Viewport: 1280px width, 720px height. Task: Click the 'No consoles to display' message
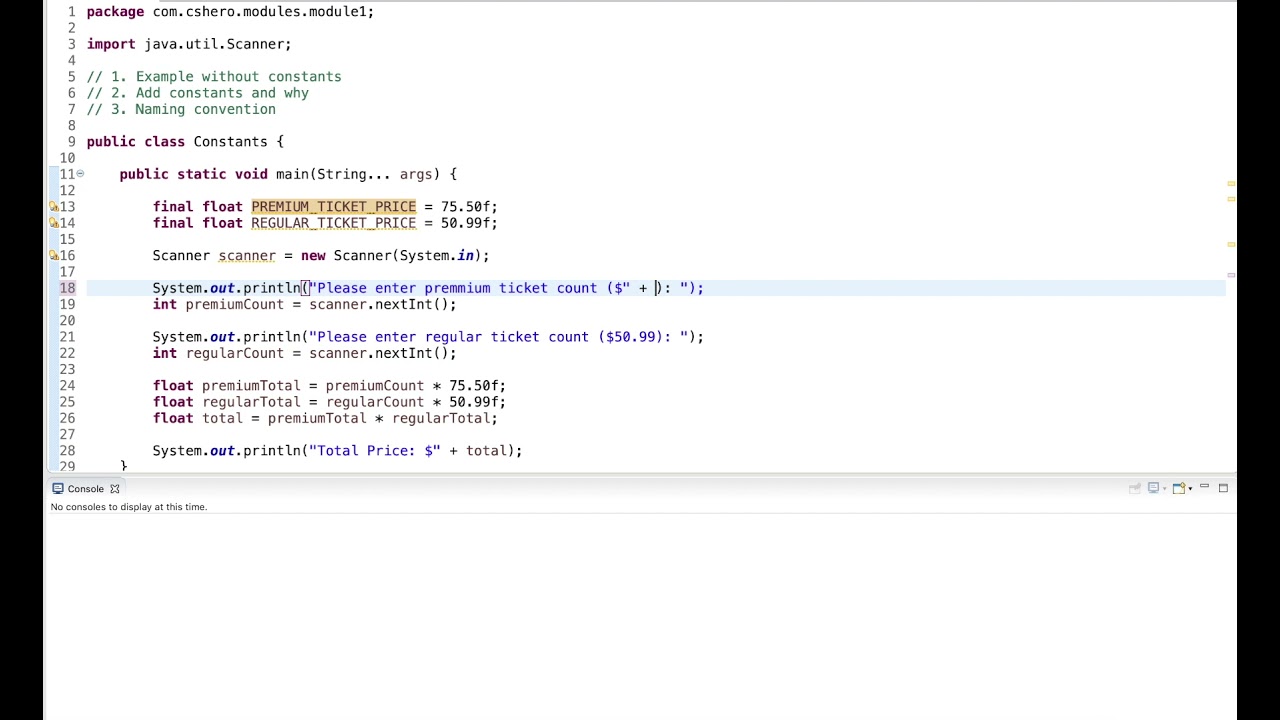pos(129,507)
